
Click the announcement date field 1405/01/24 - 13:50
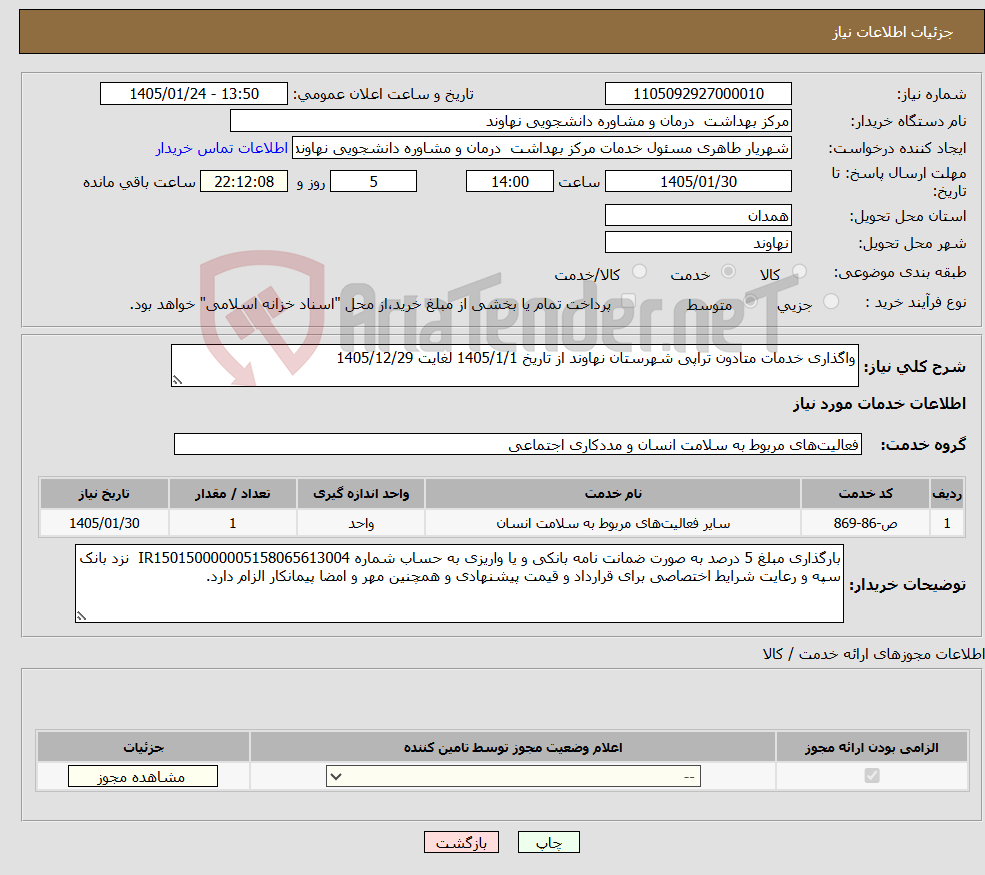tap(193, 94)
